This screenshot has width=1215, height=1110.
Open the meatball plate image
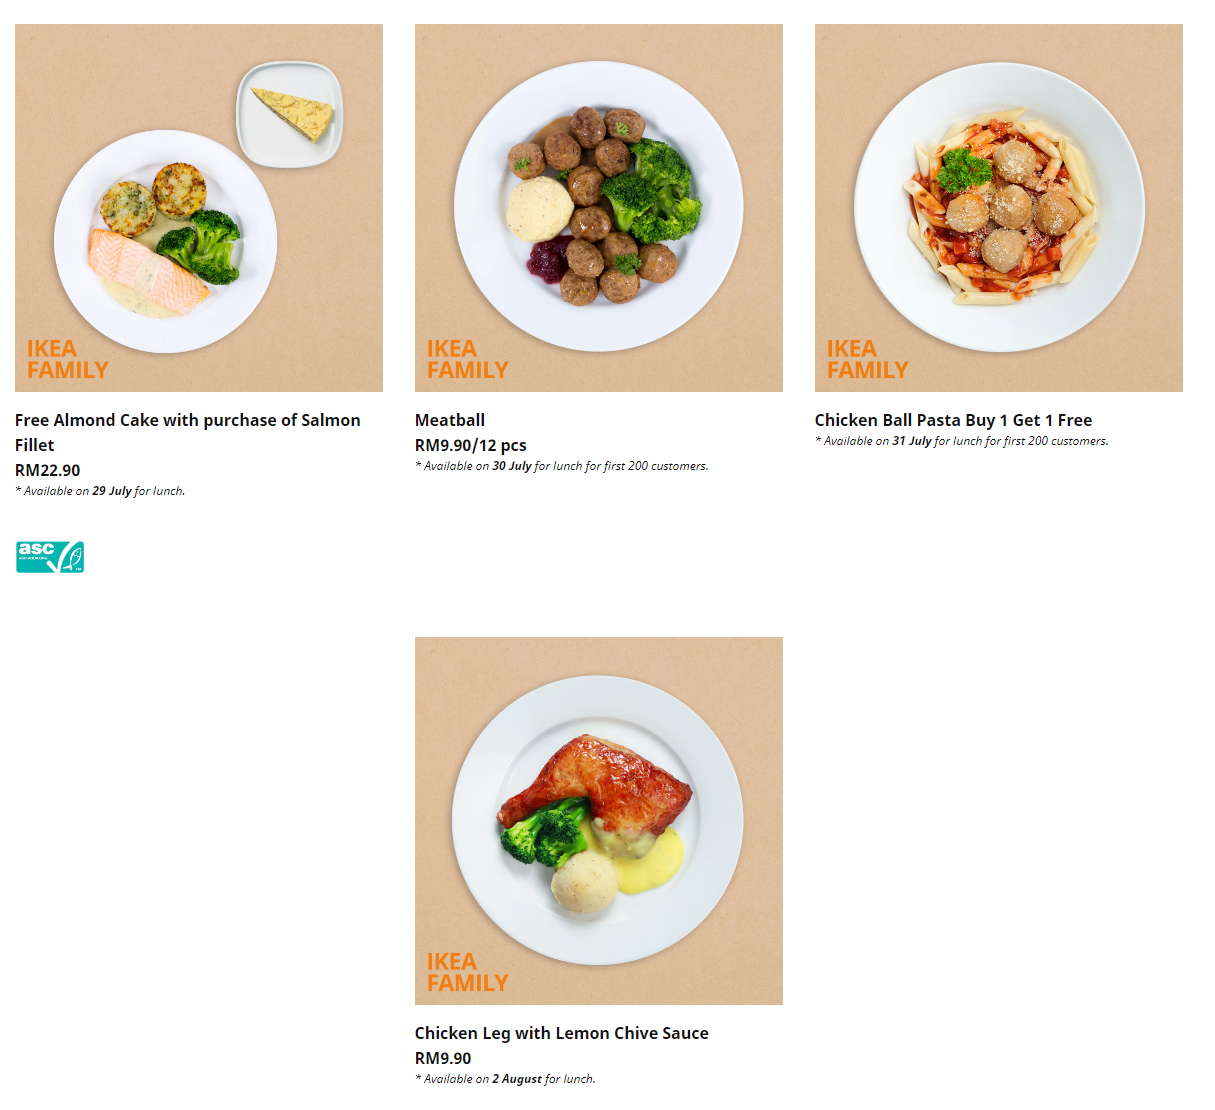click(599, 208)
